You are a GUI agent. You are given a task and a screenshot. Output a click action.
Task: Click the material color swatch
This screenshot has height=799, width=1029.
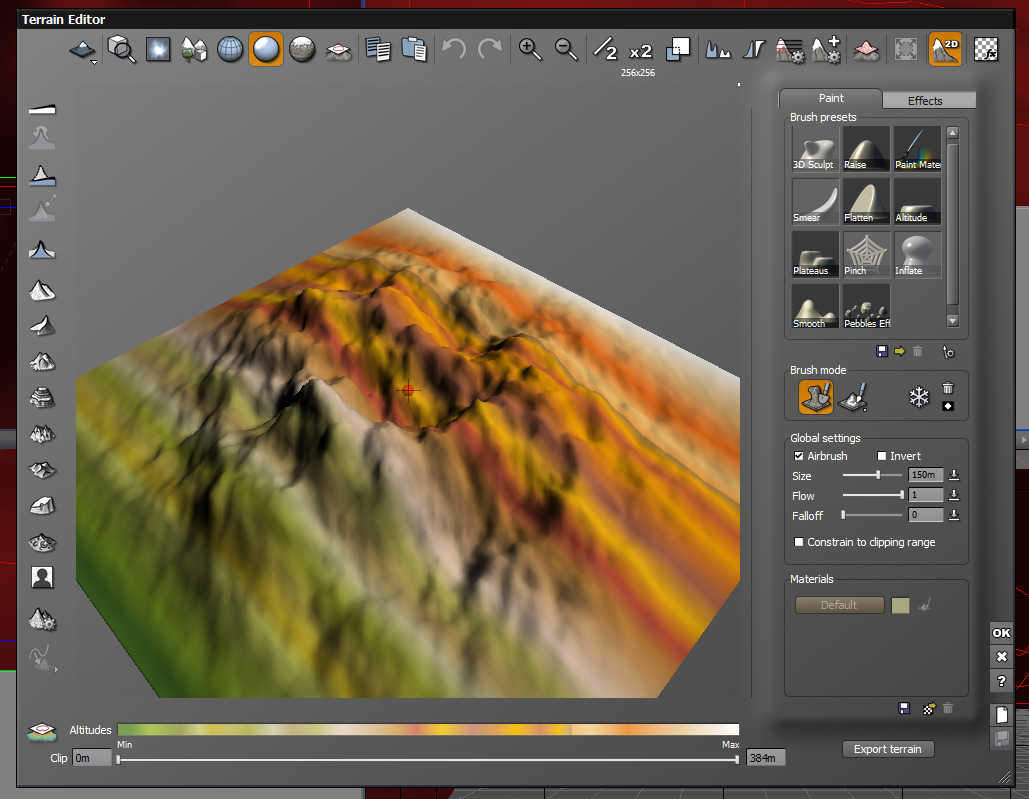pyautogui.click(x=900, y=605)
